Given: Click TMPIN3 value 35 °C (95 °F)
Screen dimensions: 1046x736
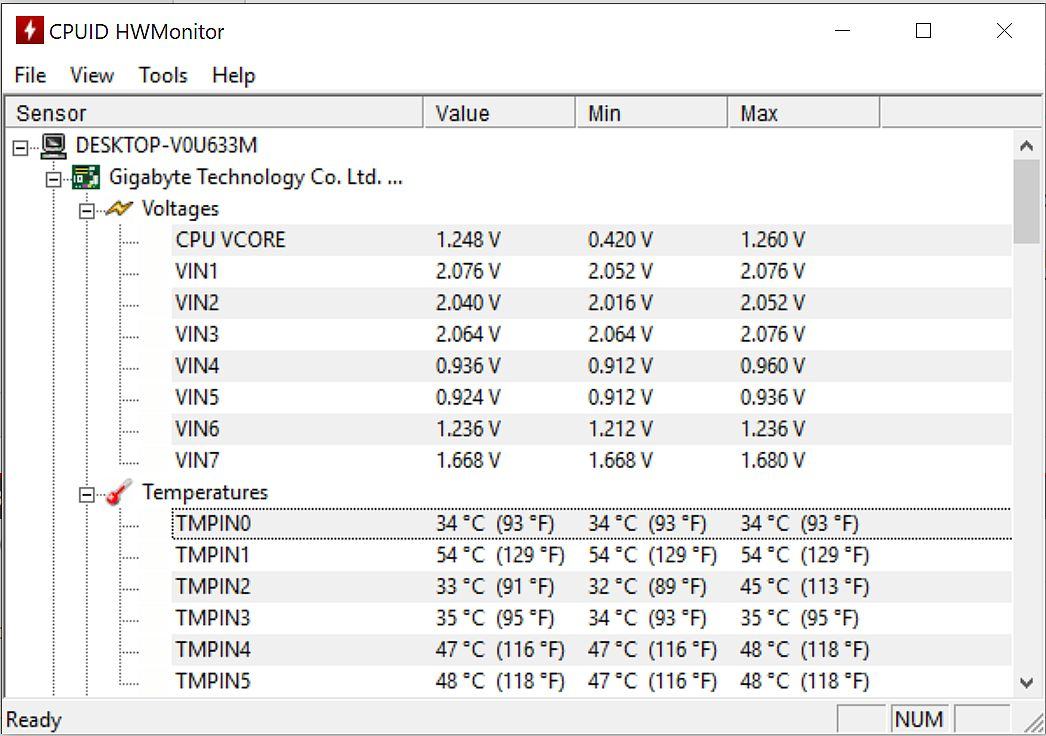Looking at the screenshot, I should pos(495,619).
